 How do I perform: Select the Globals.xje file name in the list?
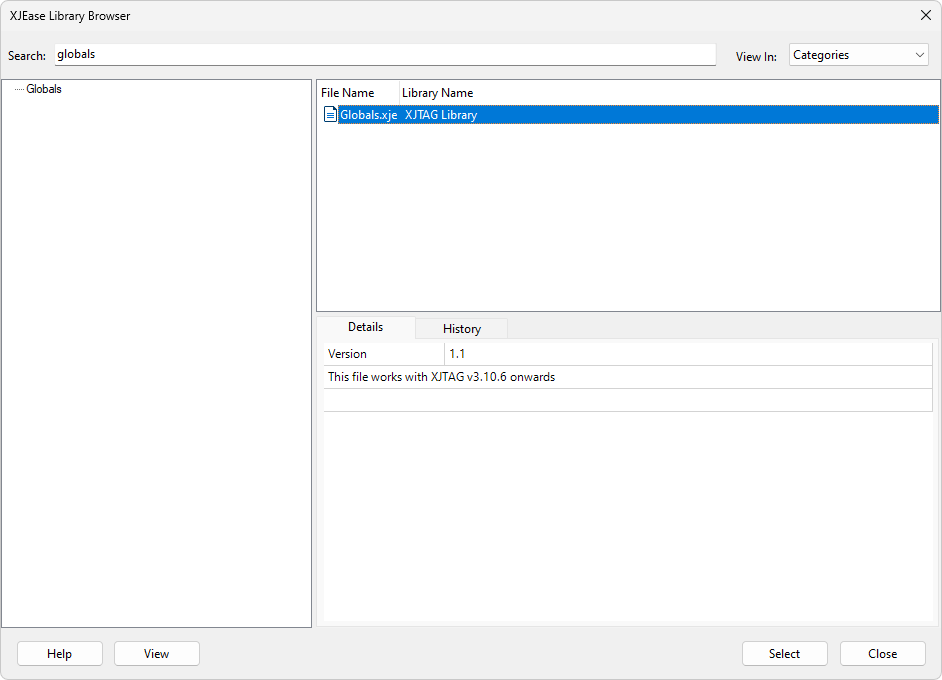(368, 115)
